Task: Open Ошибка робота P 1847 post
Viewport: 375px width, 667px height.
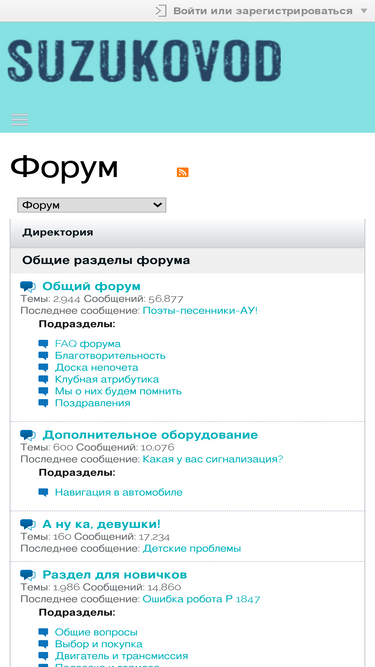Action: pyautogui.click(x=202, y=599)
